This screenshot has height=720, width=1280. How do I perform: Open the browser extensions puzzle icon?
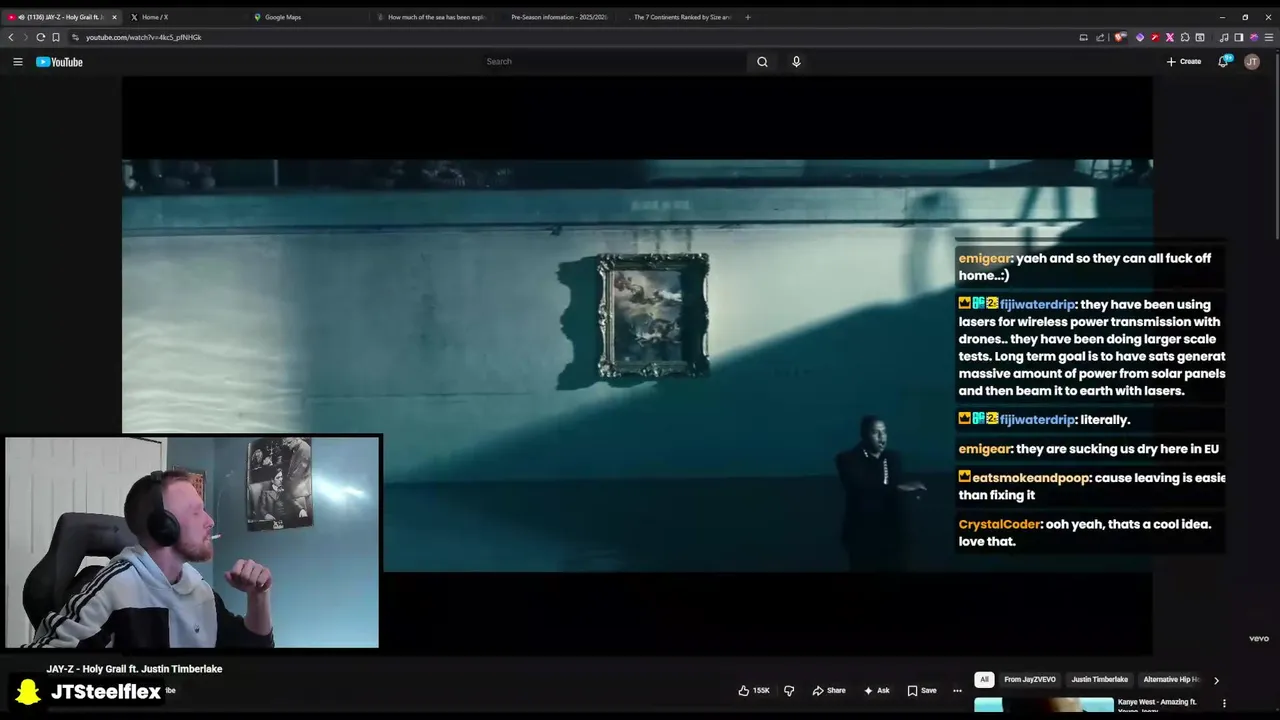coord(1185,37)
